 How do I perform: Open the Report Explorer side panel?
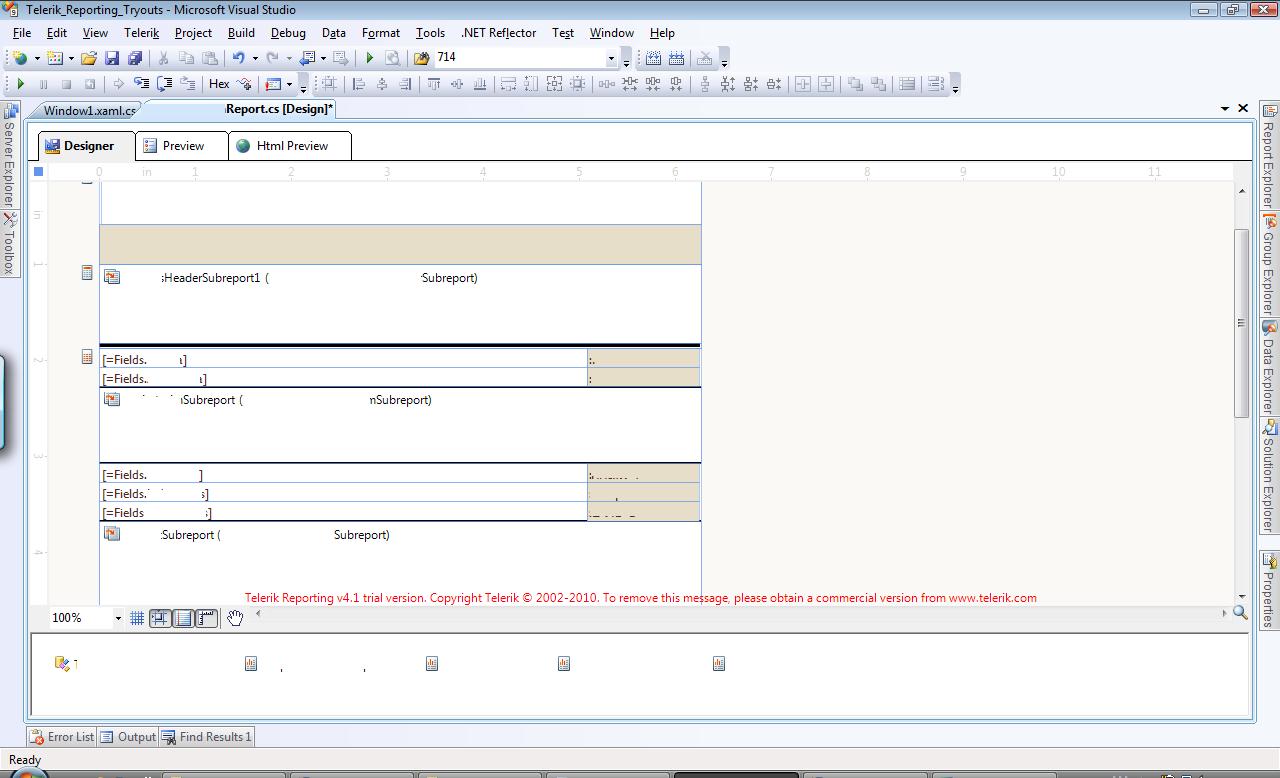tap(1269, 155)
